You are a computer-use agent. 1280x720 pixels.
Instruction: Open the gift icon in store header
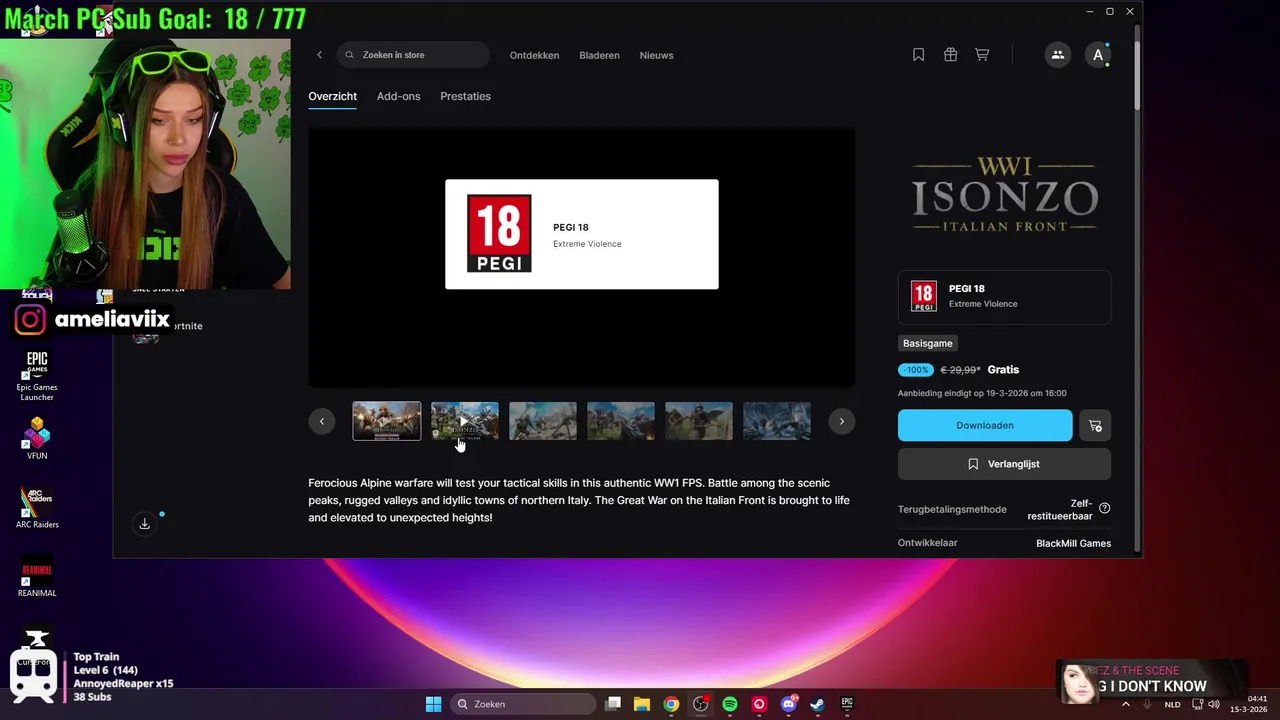[x=950, y=55]
